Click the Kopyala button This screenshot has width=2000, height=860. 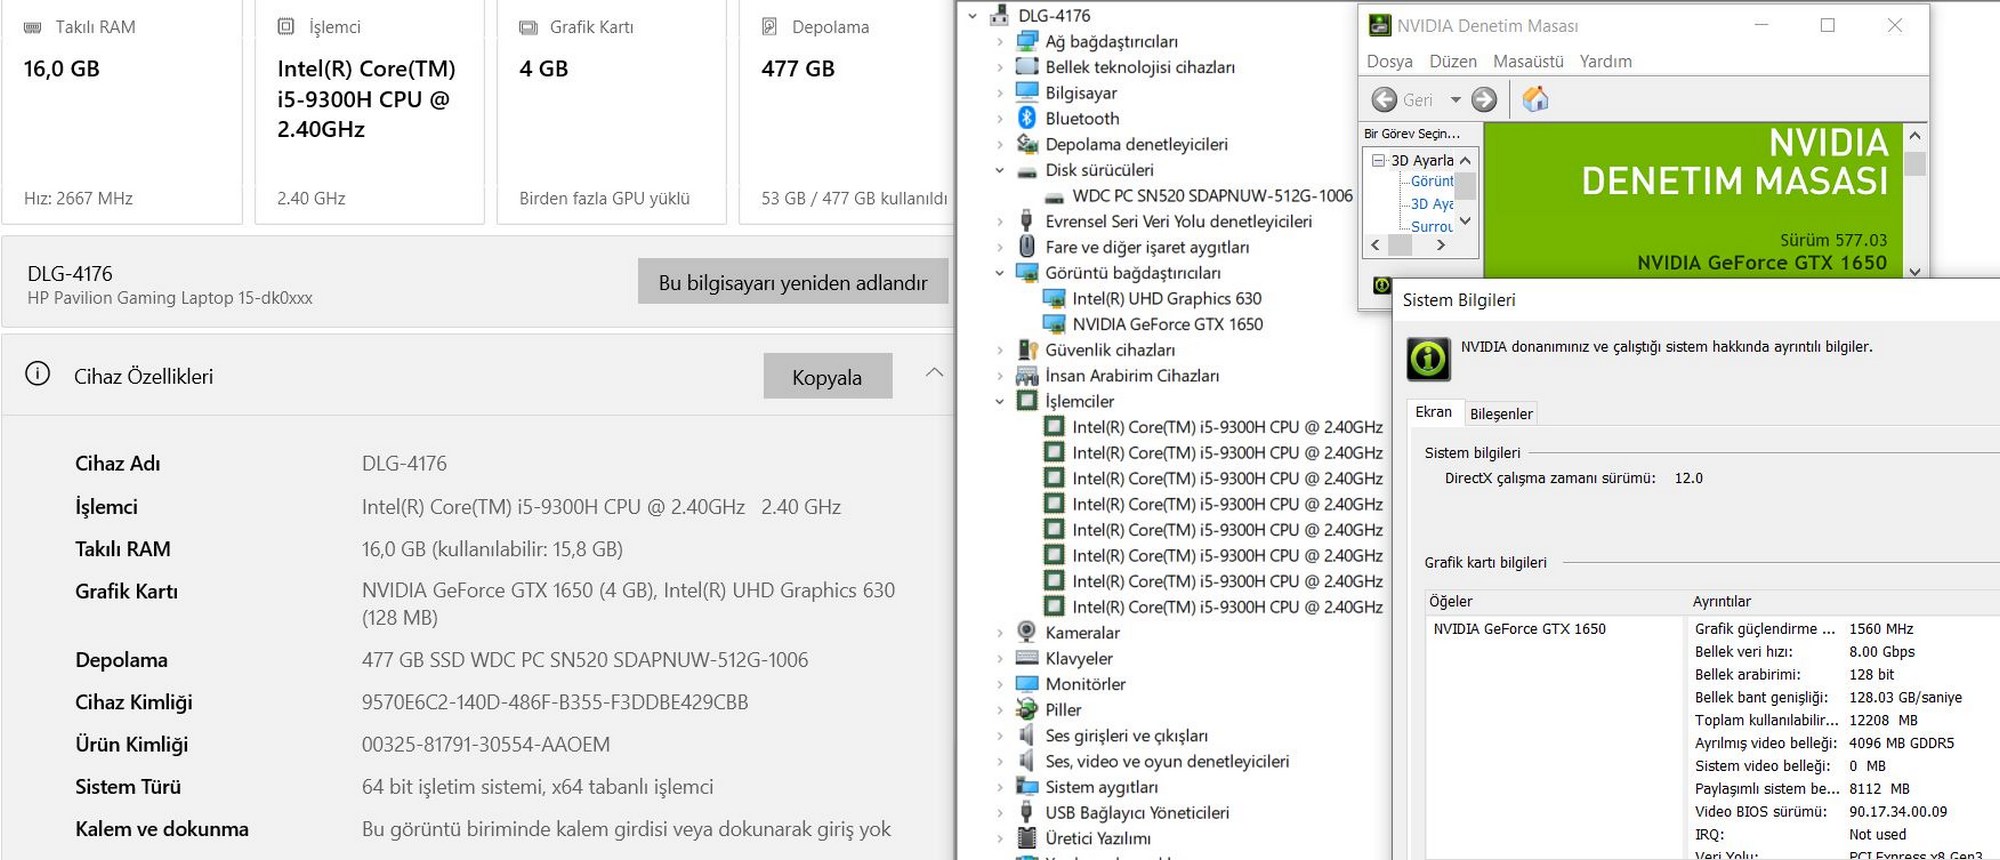pos(827,377)
